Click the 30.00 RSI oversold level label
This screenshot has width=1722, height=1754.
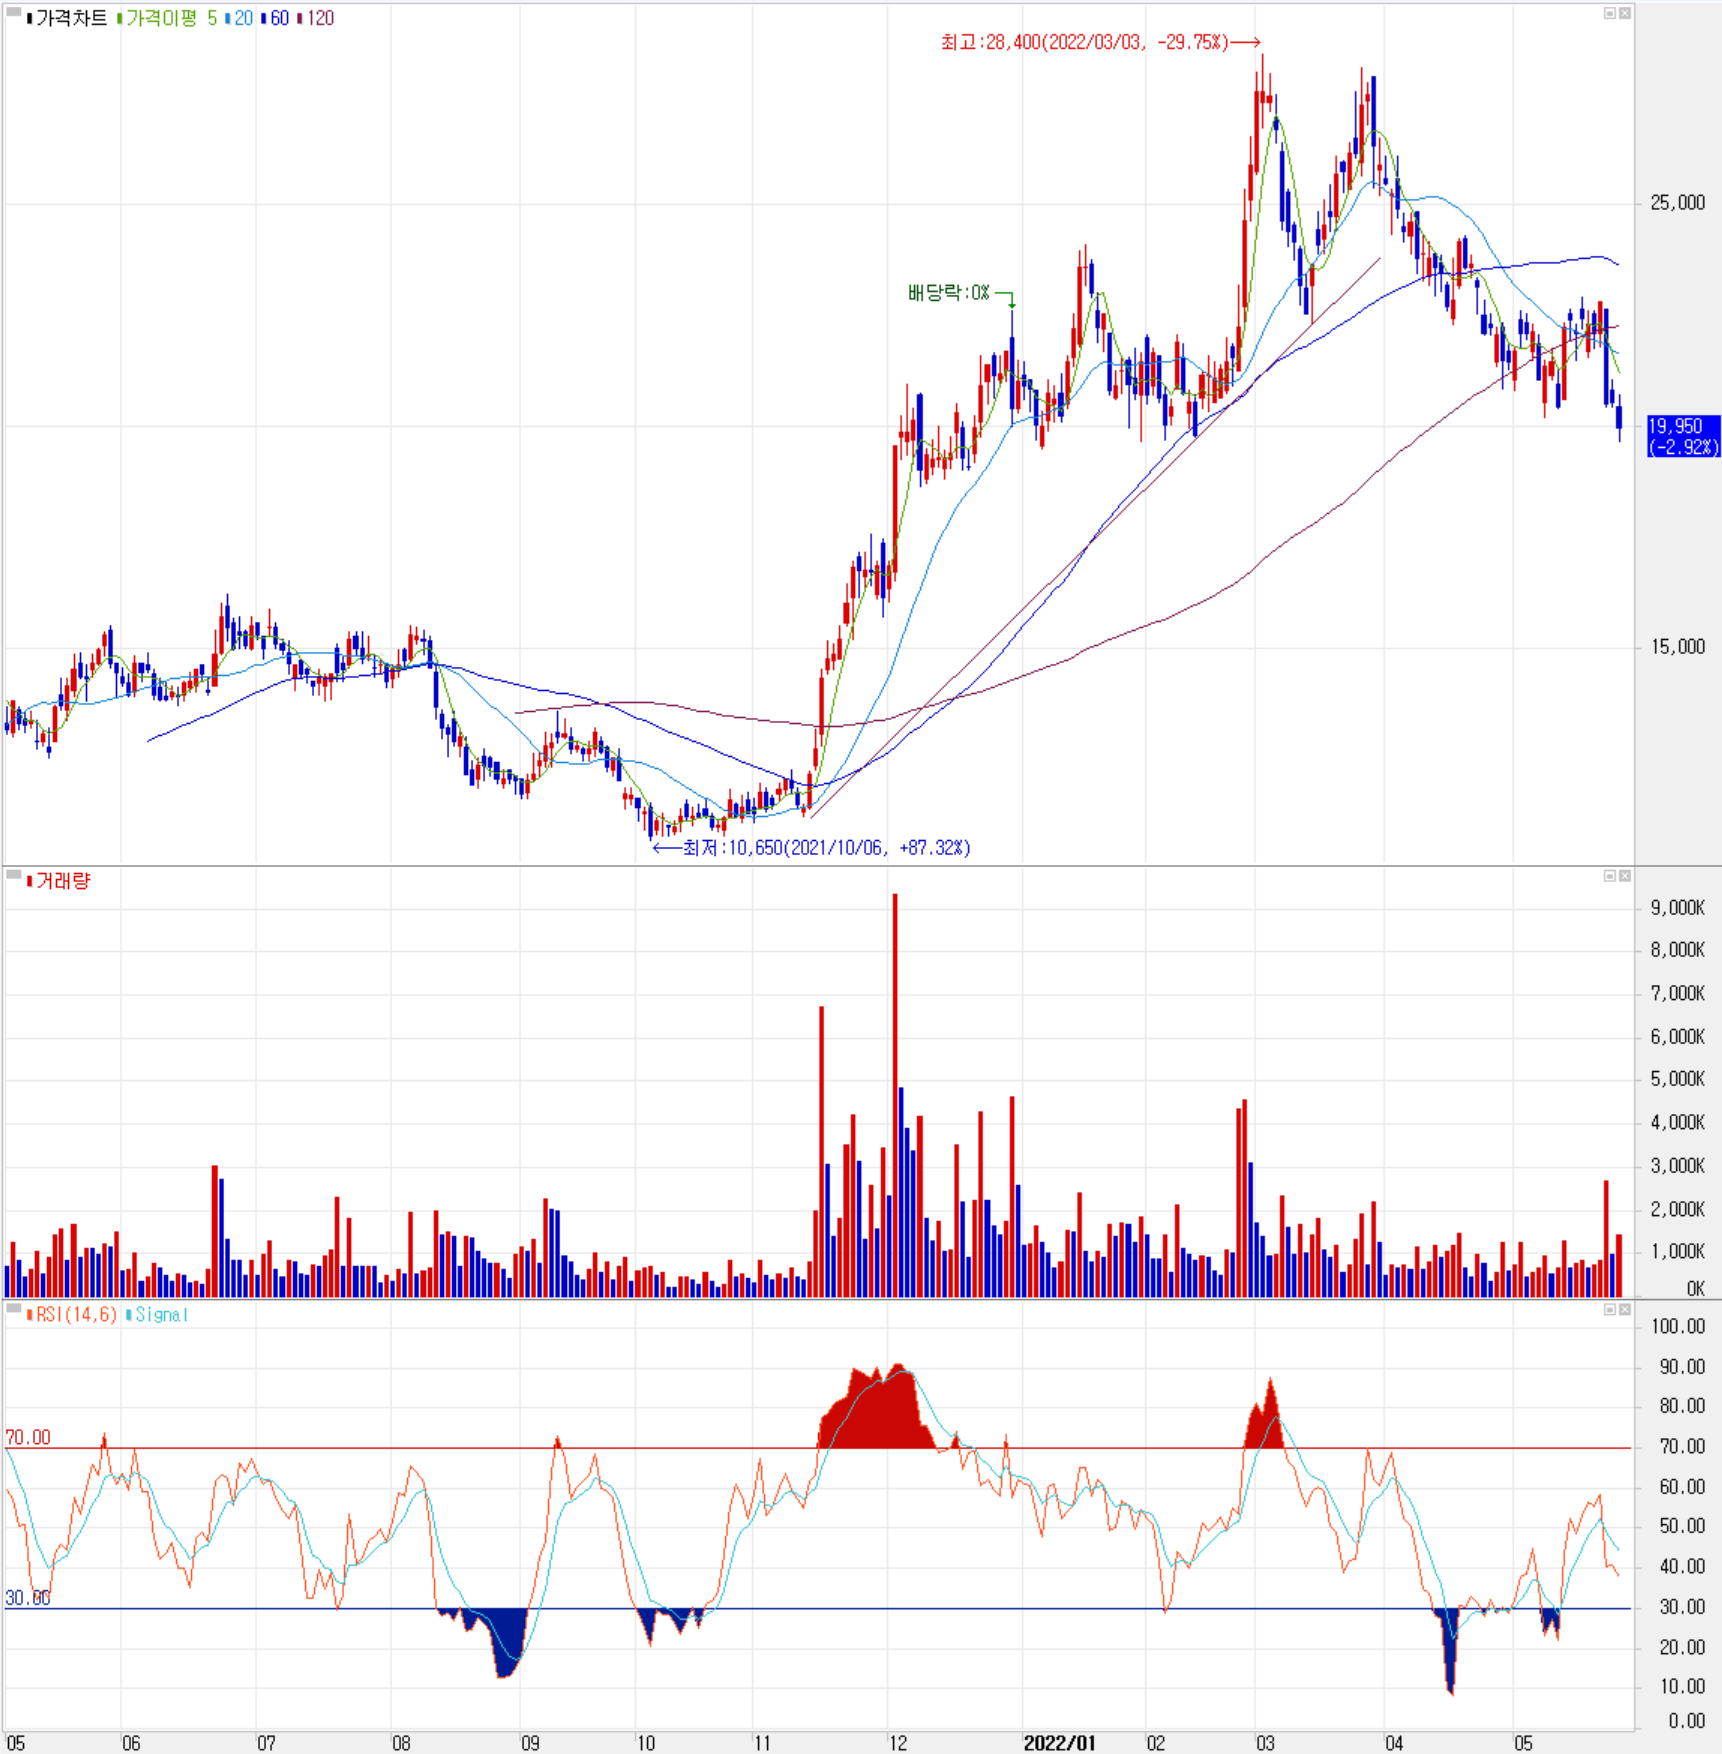[28, 1598]
